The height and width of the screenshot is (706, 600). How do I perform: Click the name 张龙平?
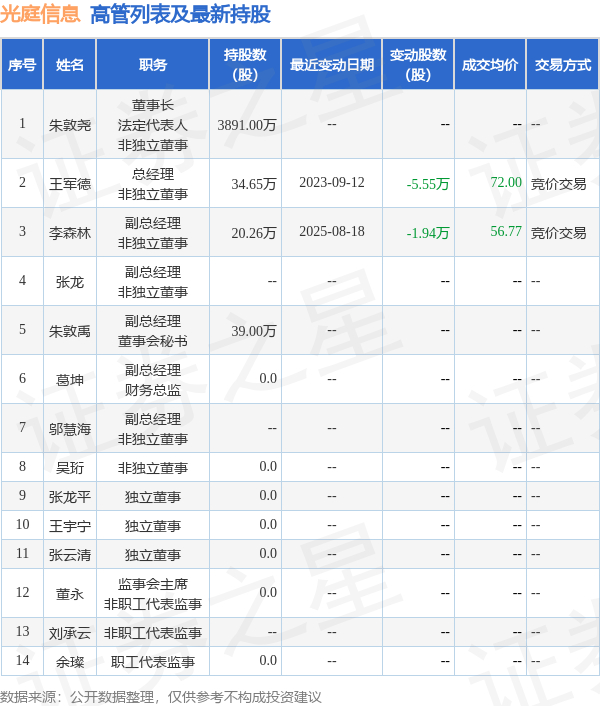pyautogui.click(x=70, y=497)
